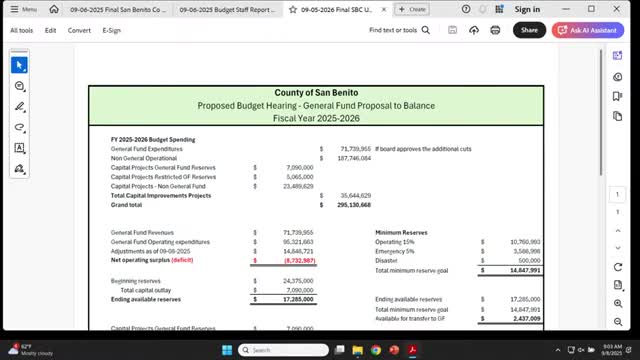The width and height of the screenshot is (640, 360).
Task: Click current page number box
Action: pyautogui.click(x=617, y=194)
